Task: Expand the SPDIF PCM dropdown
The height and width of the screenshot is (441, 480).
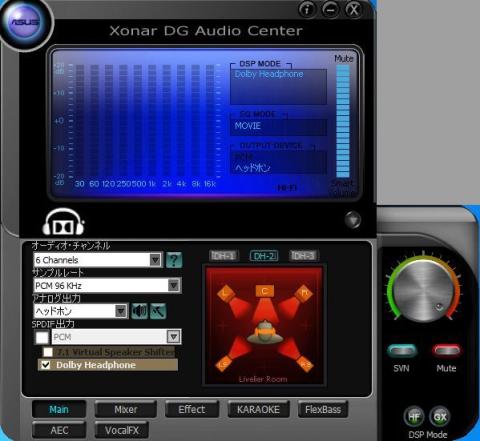Action: [x=174, y=337]
